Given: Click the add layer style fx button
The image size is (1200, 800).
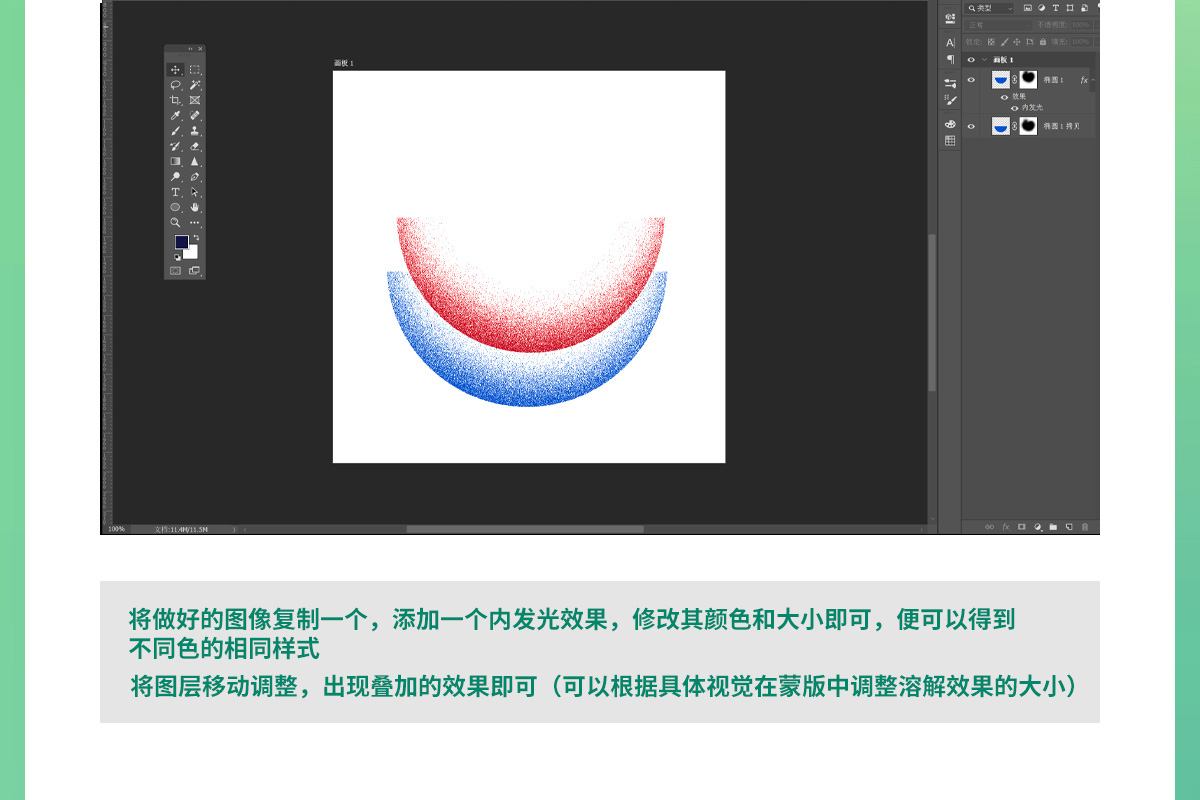Looking at the screenshot, I should click(x=1006, y=526).
